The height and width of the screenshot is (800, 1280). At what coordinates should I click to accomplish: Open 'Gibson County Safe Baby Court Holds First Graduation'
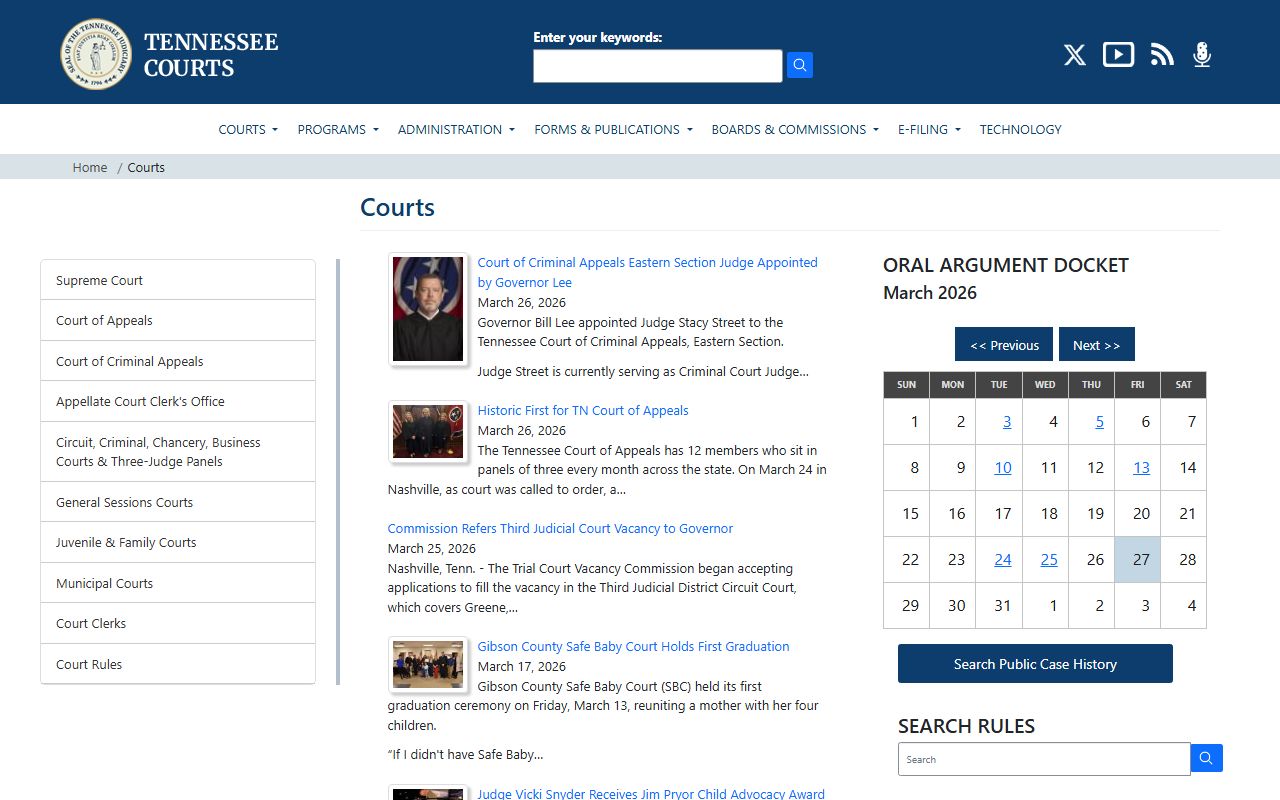pos(633,646)
